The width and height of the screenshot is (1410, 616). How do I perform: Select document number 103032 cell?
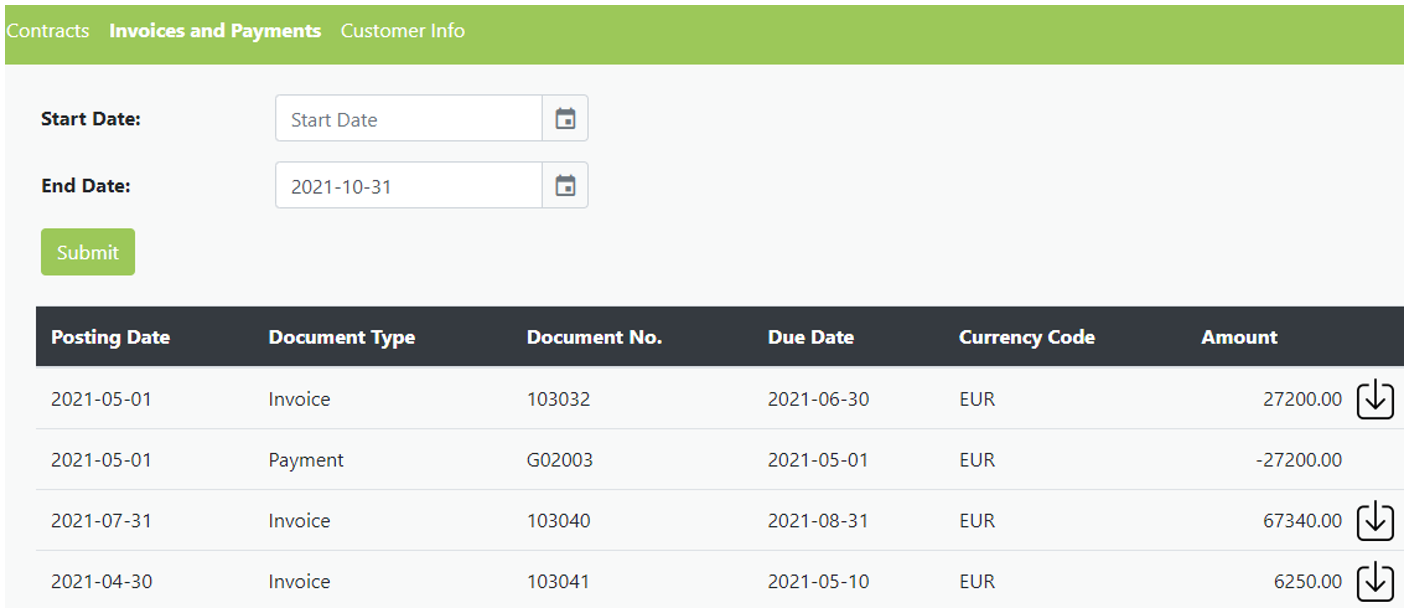(559, 399)
